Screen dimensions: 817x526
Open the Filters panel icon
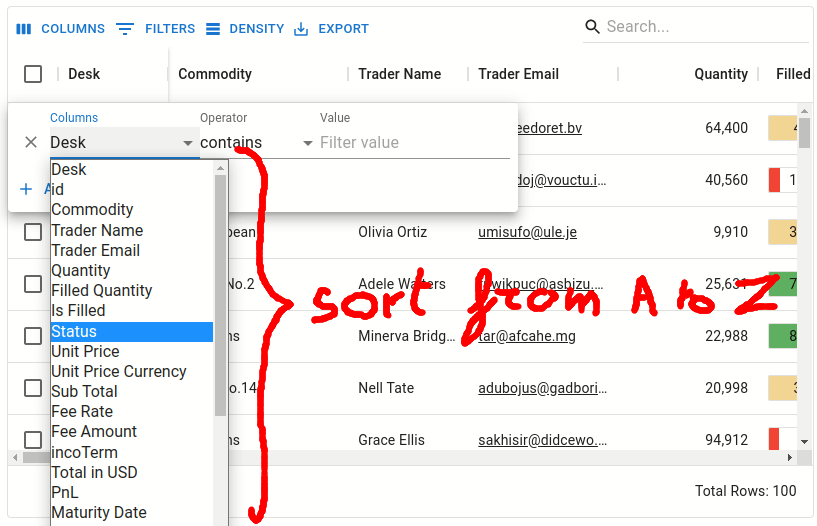pyautogui.click(x=125, y=29)
